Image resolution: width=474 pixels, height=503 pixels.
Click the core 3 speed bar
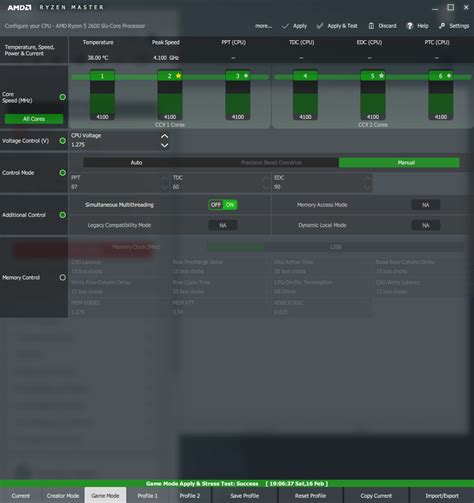(x=238, y=95)
